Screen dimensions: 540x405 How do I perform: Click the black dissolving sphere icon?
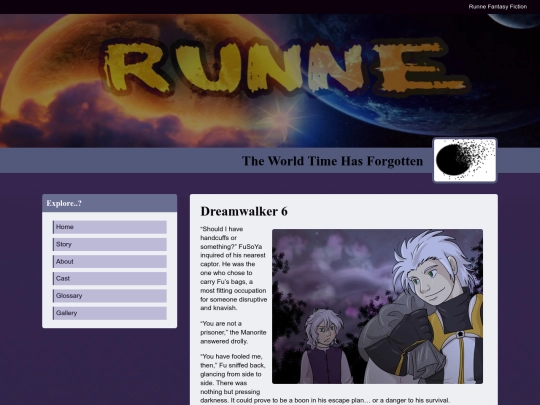click(465, 160)
